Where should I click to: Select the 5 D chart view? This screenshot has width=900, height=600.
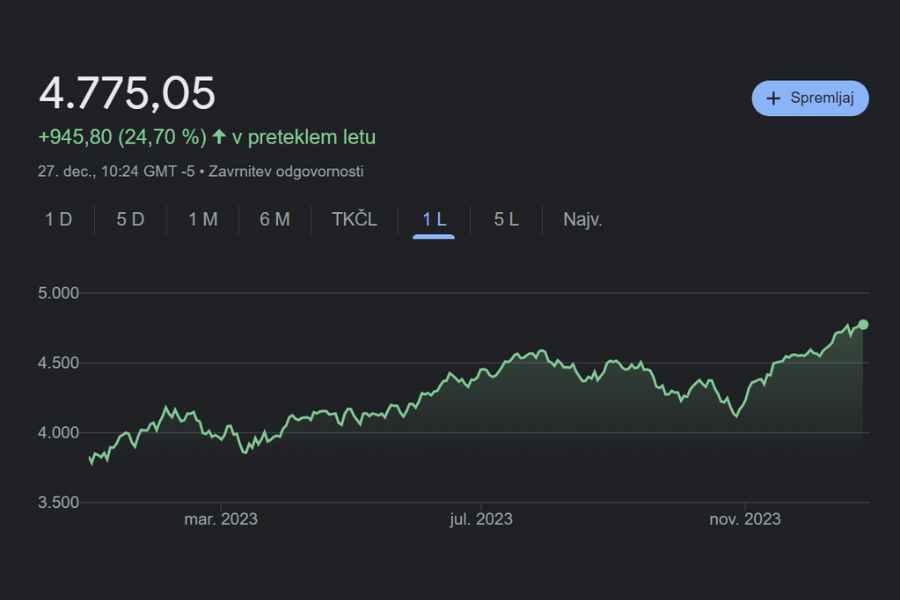coord(129,219)
